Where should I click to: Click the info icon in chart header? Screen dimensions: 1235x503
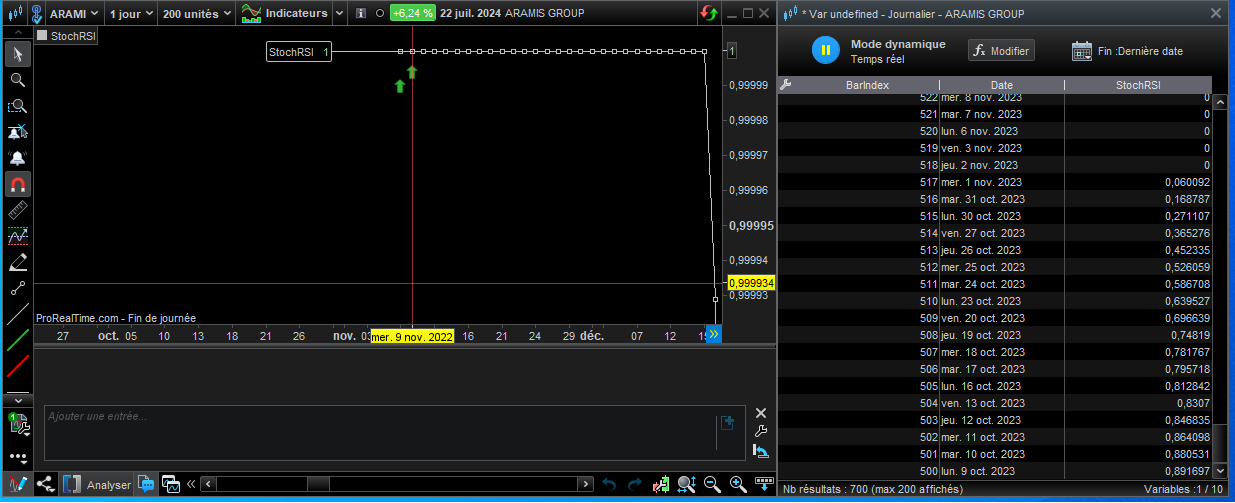[x=360, y=14]
